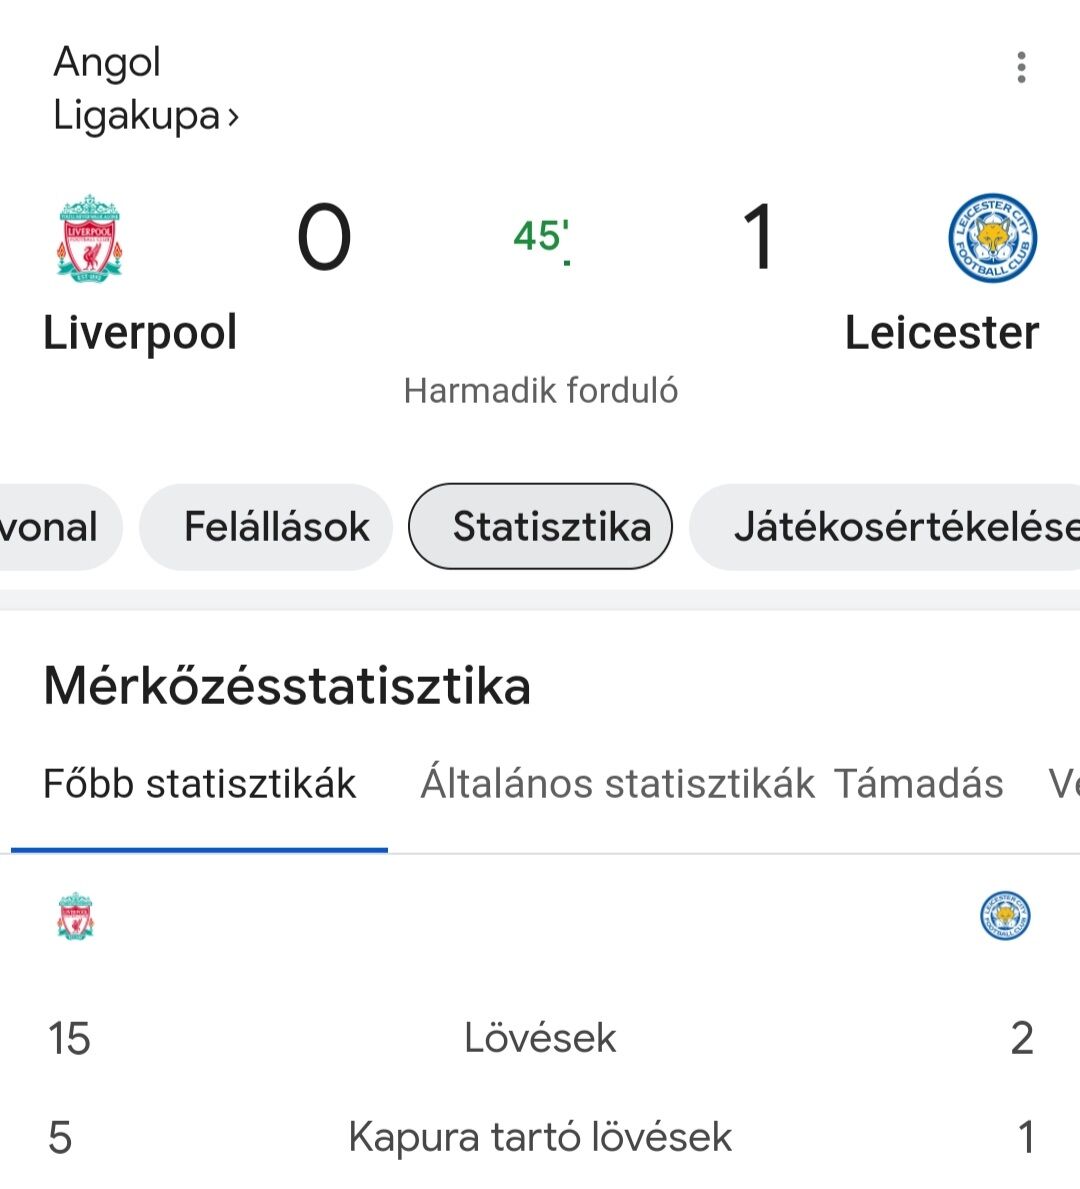Select the Statisztika chip
The height and width of the screenshot is (1189, 1080).
[x=541, y=526]
